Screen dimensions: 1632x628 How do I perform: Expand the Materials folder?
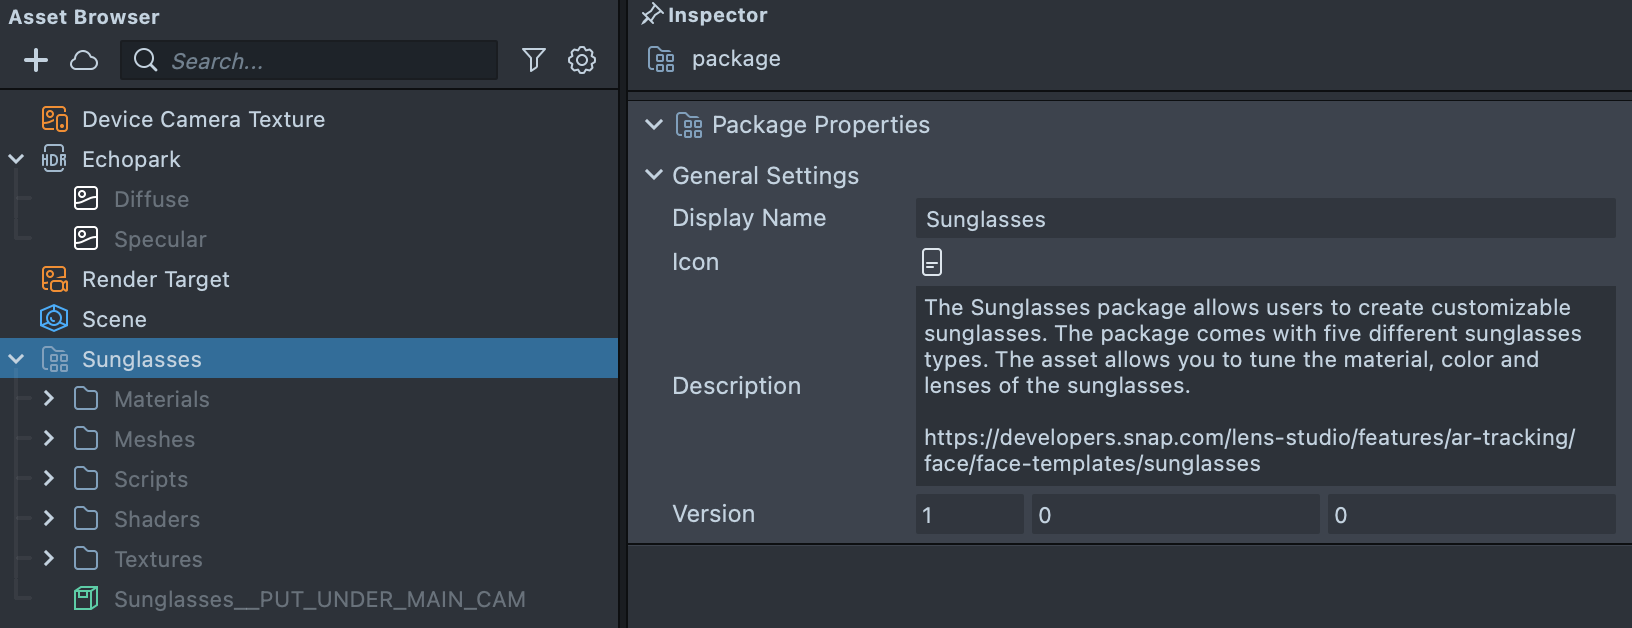pos(48,399)
